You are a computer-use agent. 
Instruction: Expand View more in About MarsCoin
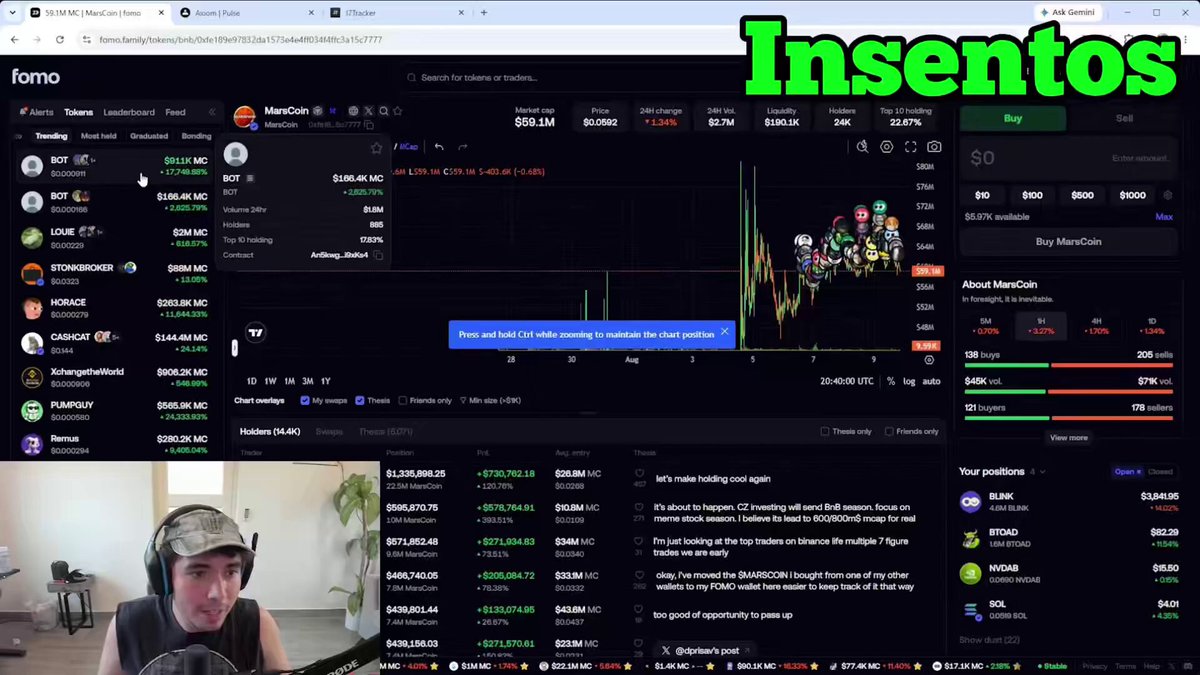click(x=1068, y=437)
